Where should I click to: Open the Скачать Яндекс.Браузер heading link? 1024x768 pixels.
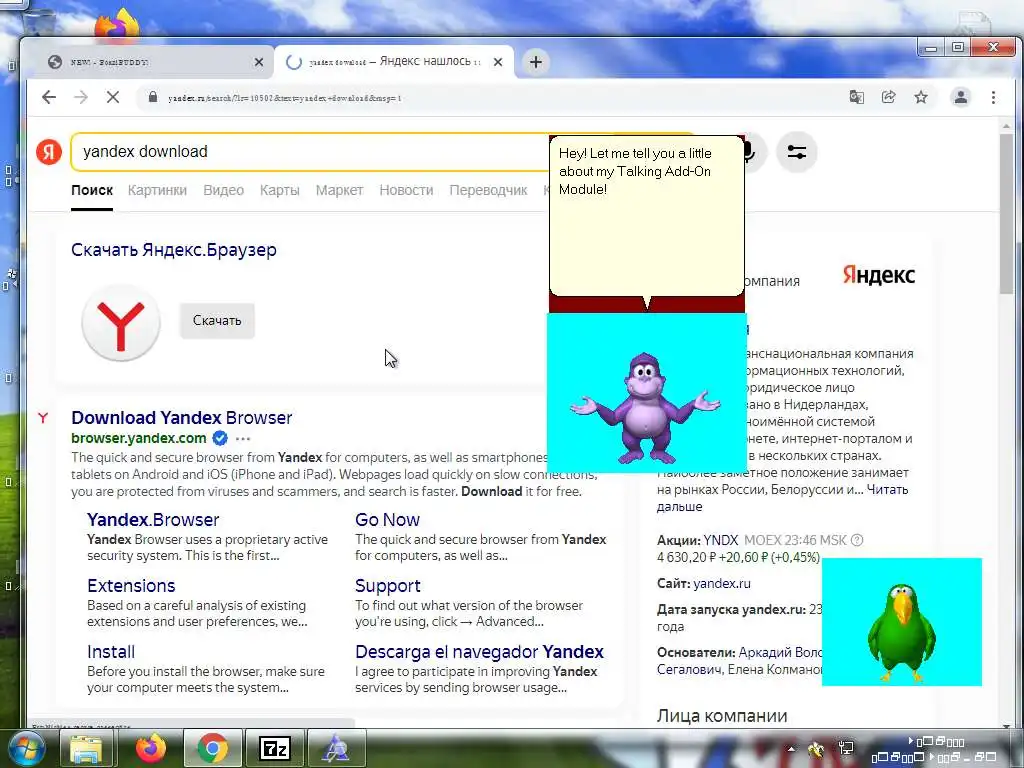tap(174, 250)
